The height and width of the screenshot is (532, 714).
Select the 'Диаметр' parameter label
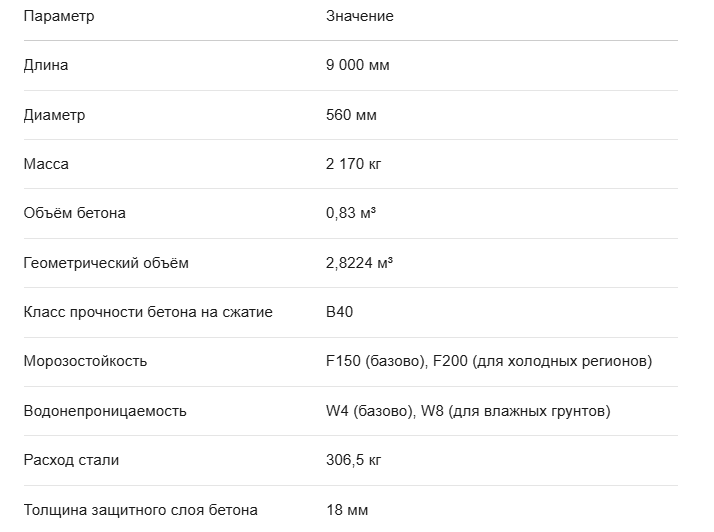coord(54,115)
